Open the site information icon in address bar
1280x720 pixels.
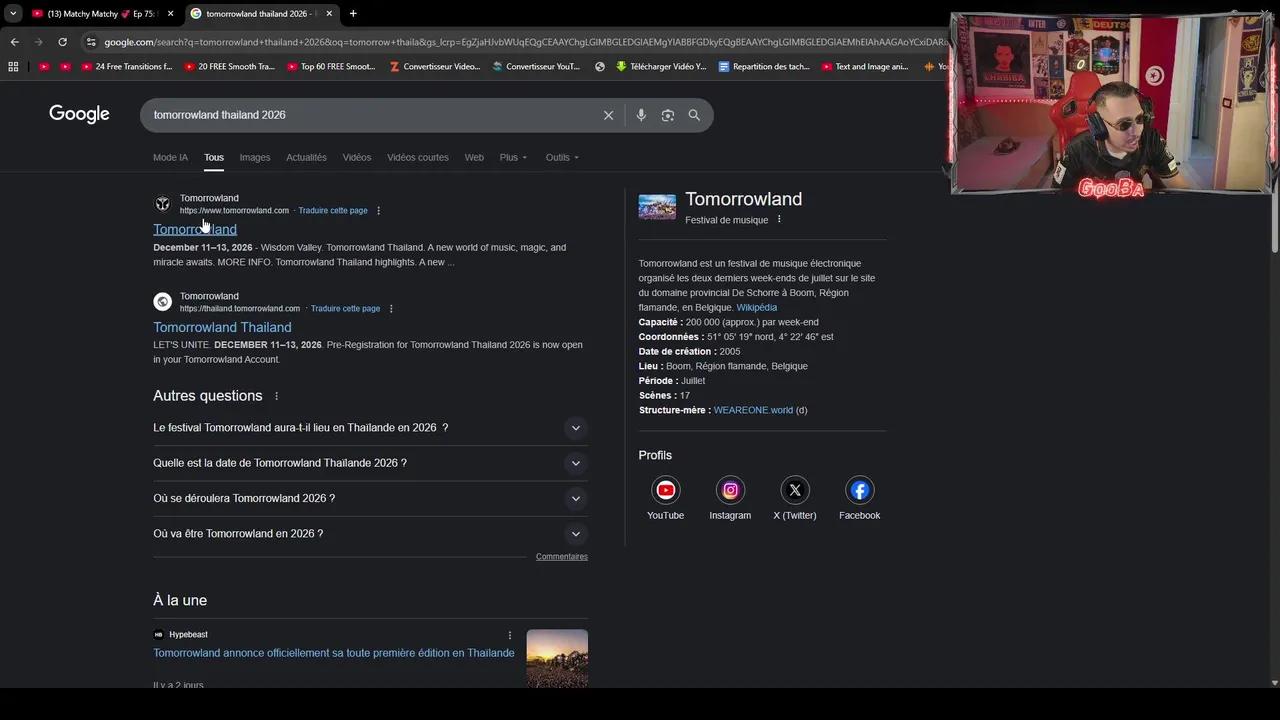point(91,42)
